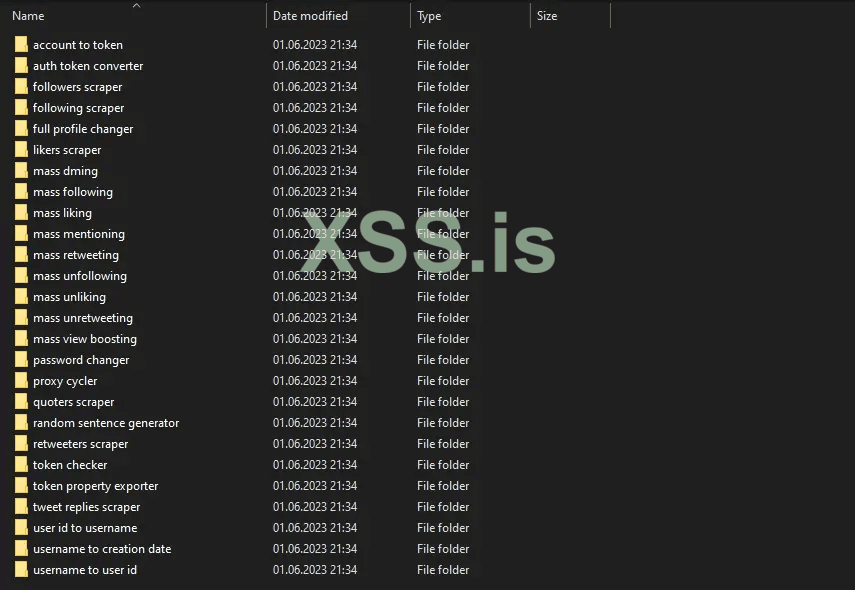Select the 'token checker' folder name

tap(70, 465)
